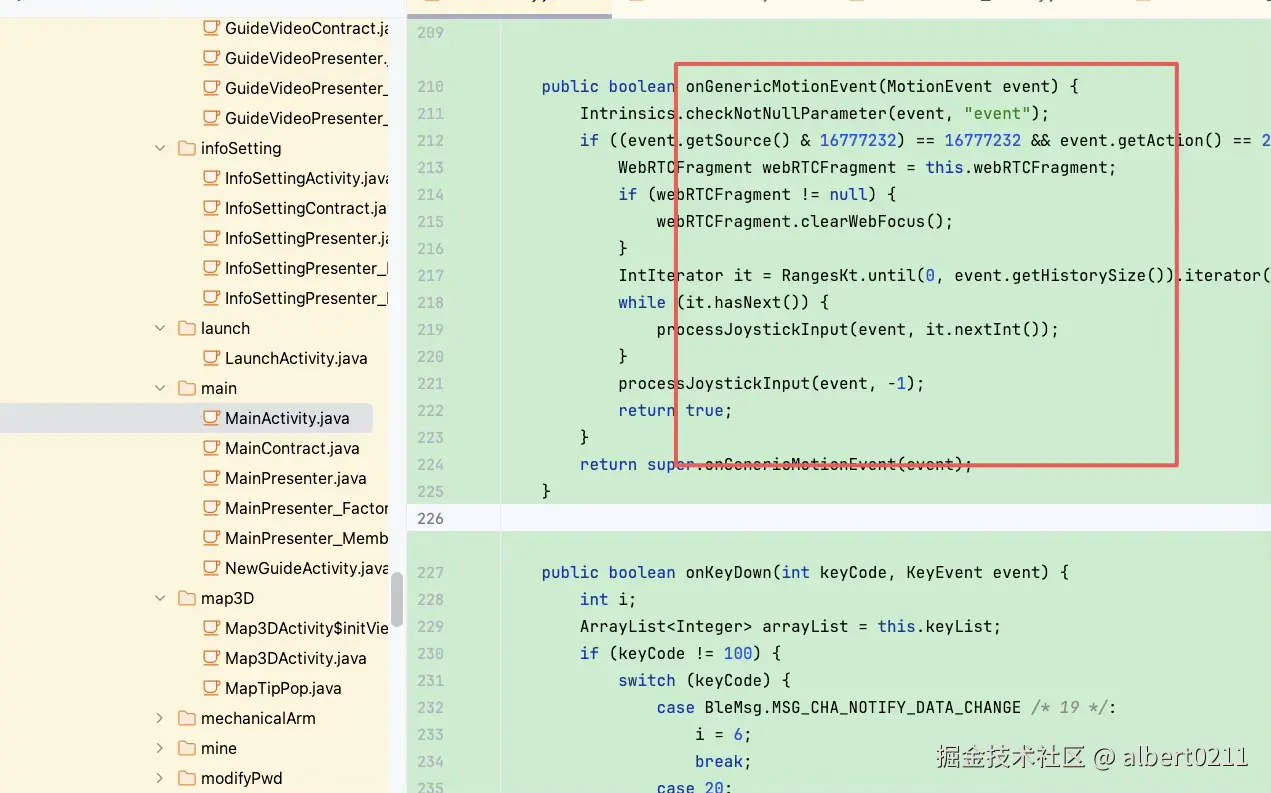Expand the modifyPwd package node
Image resolution: width=1271 pixels, height=793 pixels.
point(160,778)
